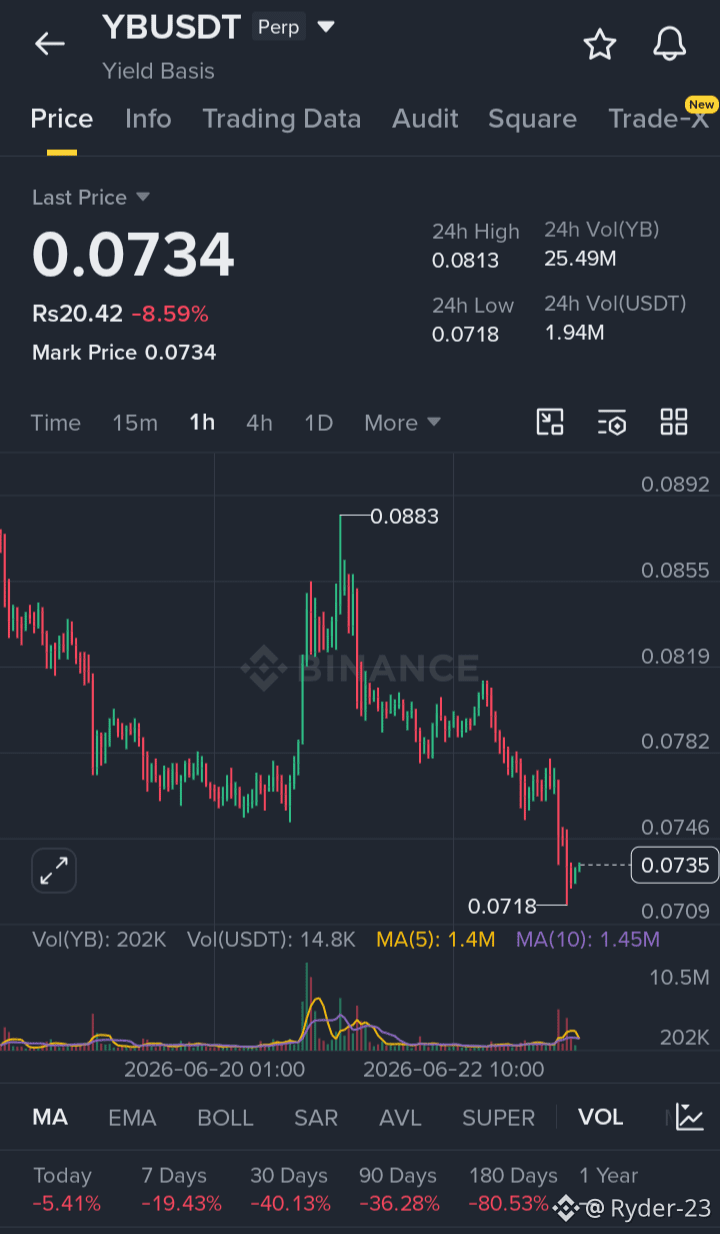
Task: Tap the current price label 0.0735
Action: click(x=675, y=865)
